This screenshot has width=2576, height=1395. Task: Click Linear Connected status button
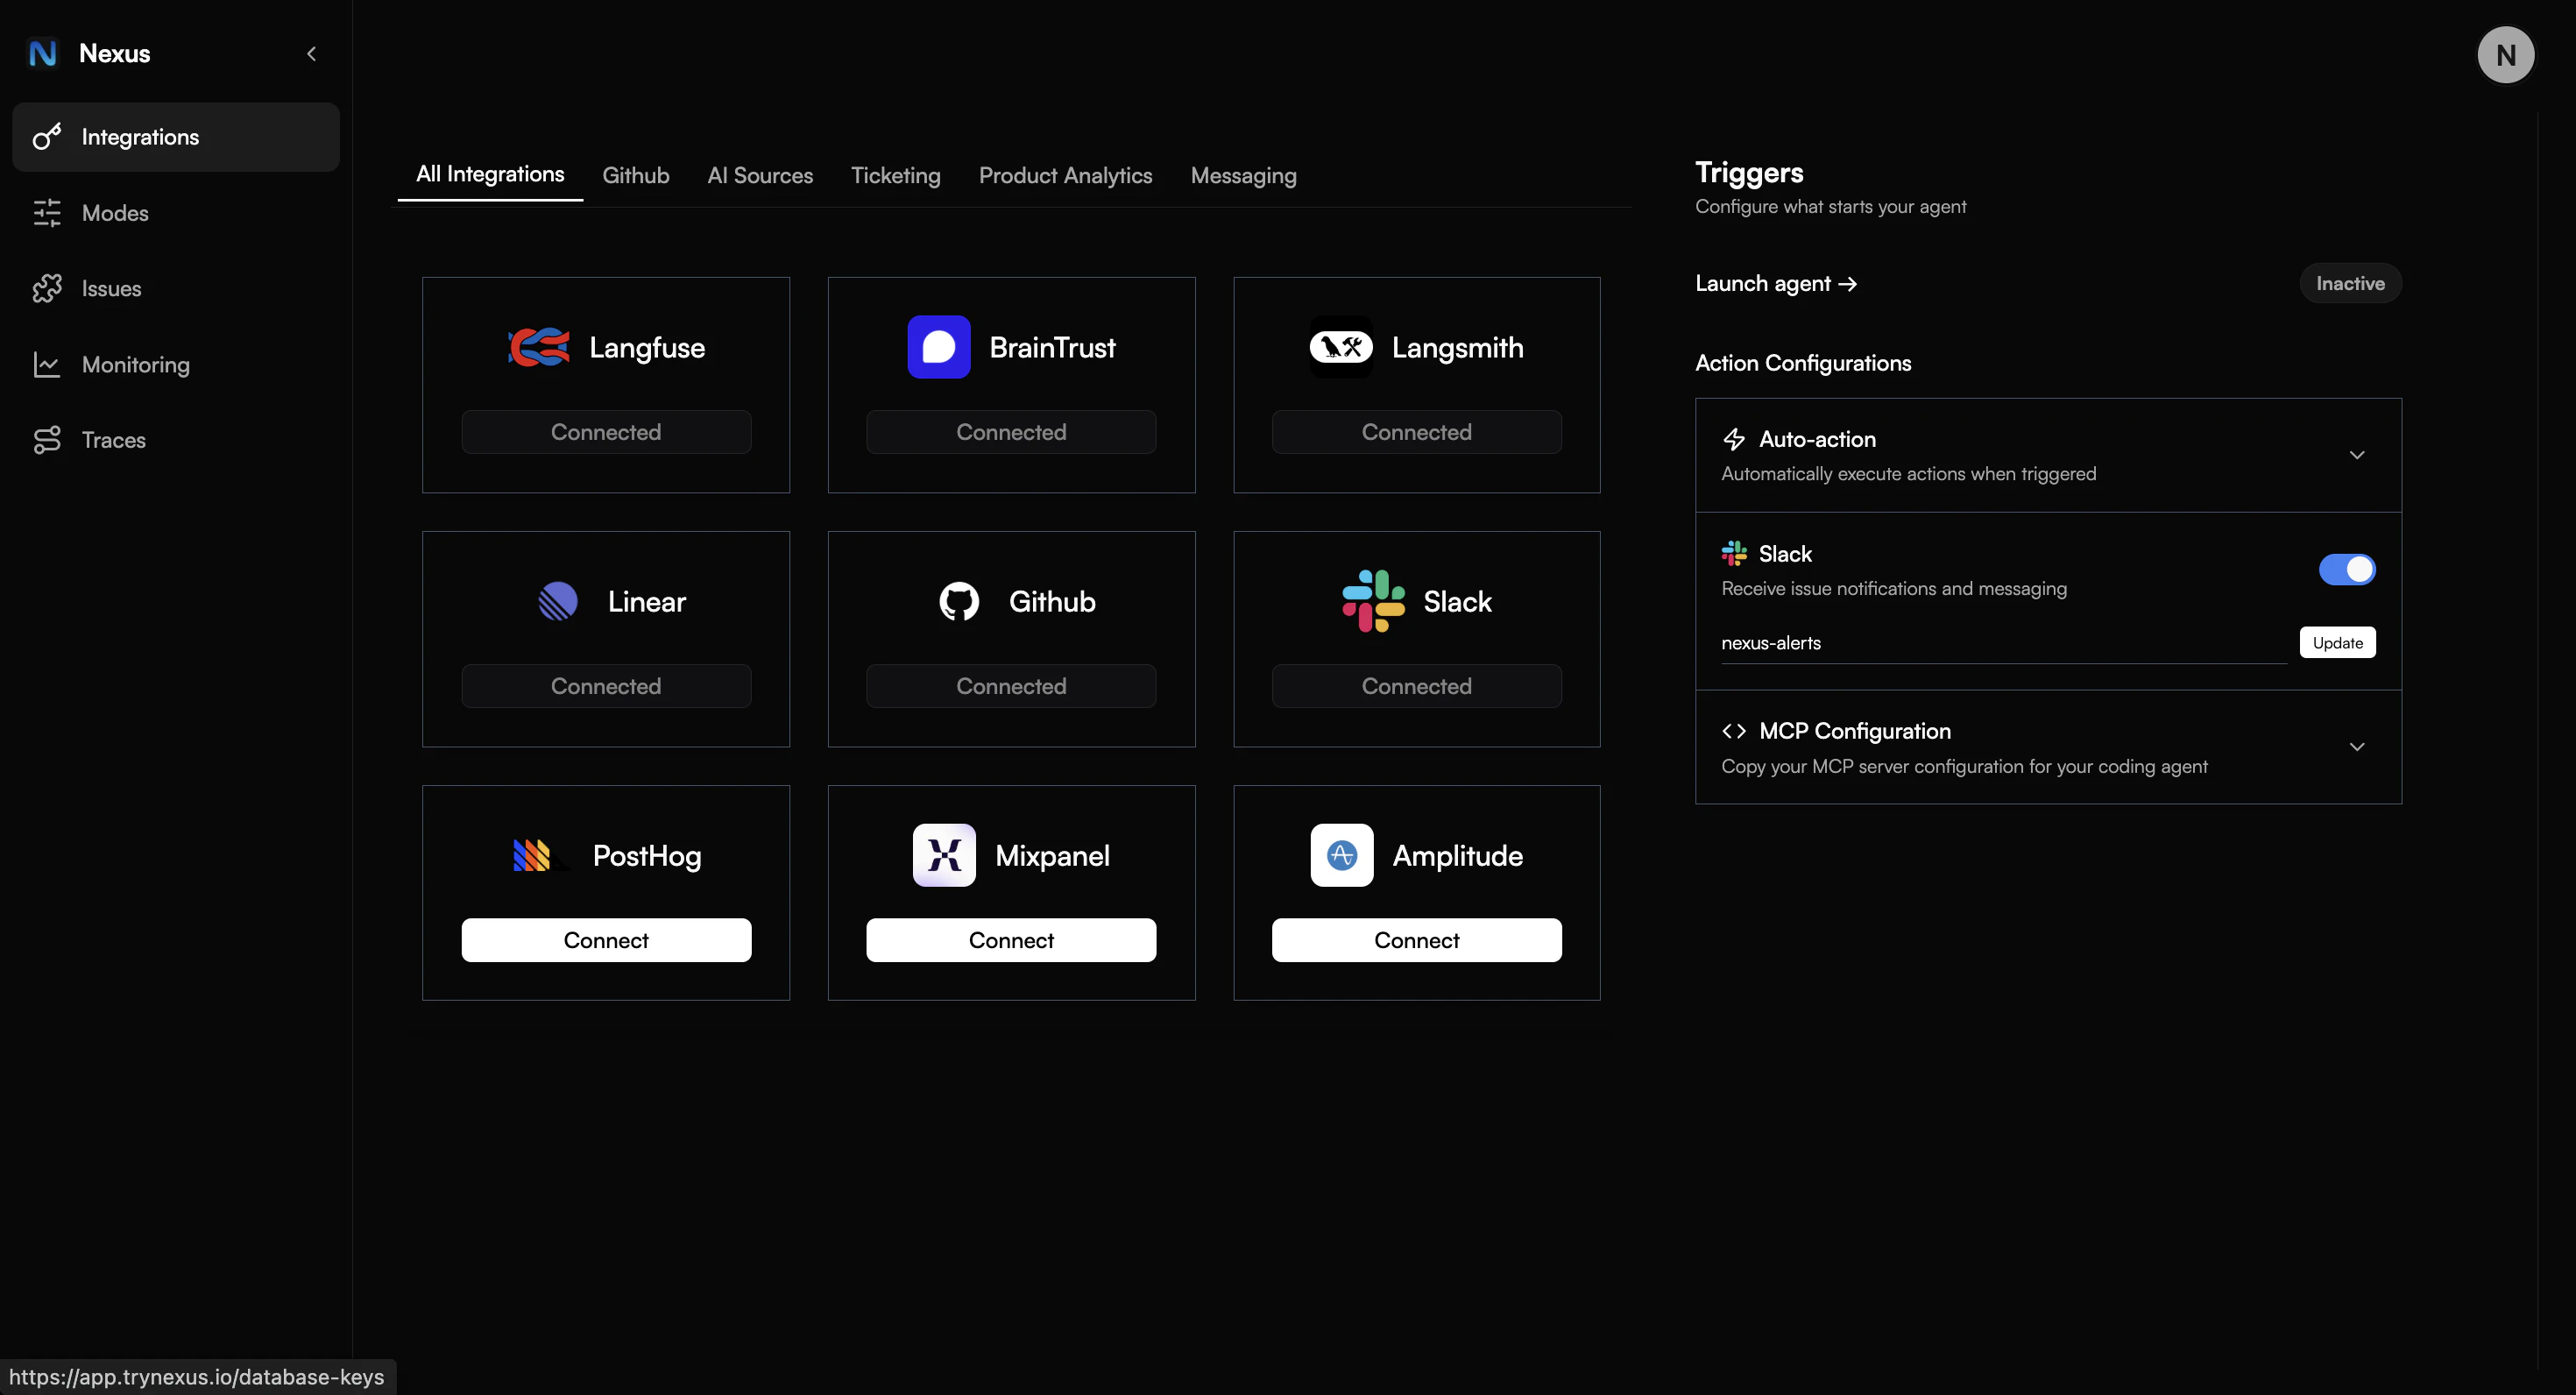(606, 686)
